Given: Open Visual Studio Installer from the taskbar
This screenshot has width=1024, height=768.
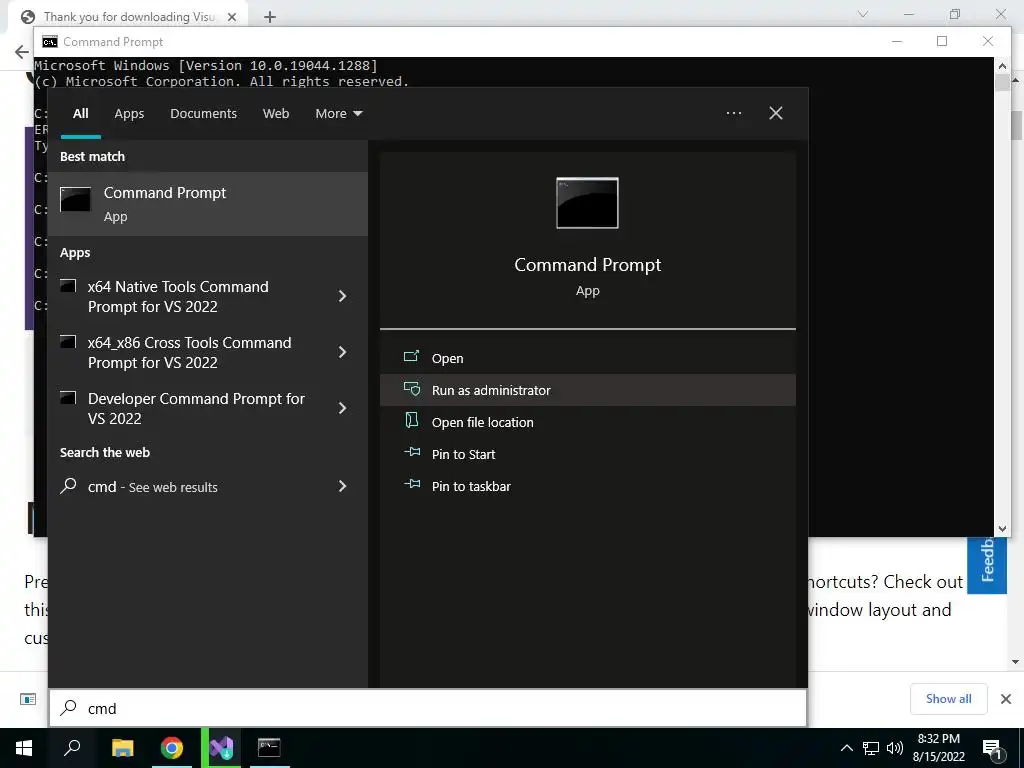Looking at the screenshot, I should [x=221, y=748].
